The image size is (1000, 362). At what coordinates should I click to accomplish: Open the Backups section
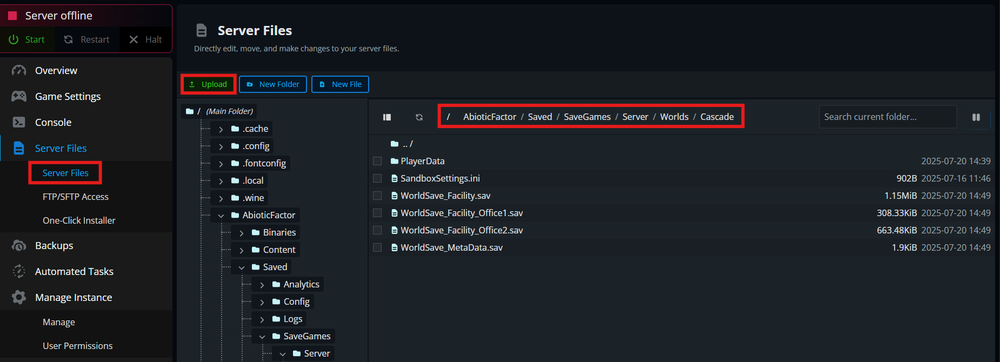[54, 245]
